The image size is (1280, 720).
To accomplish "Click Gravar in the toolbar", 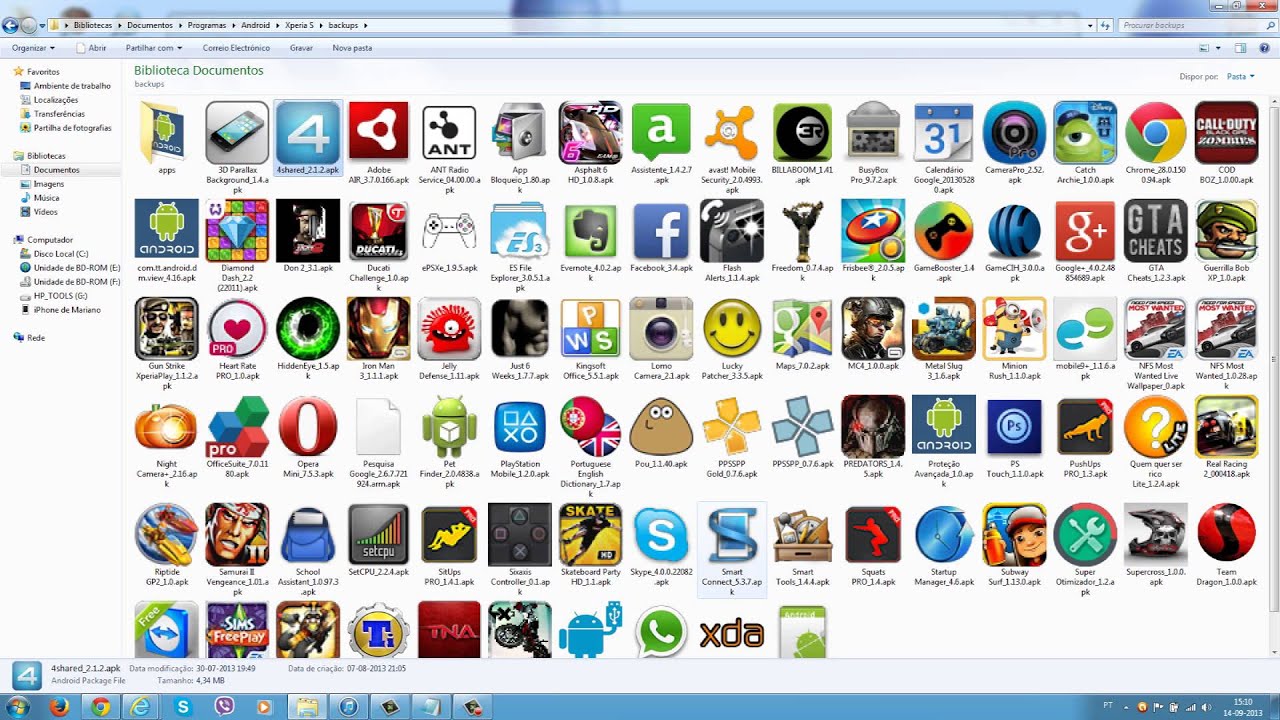I will tap(301, 48).
